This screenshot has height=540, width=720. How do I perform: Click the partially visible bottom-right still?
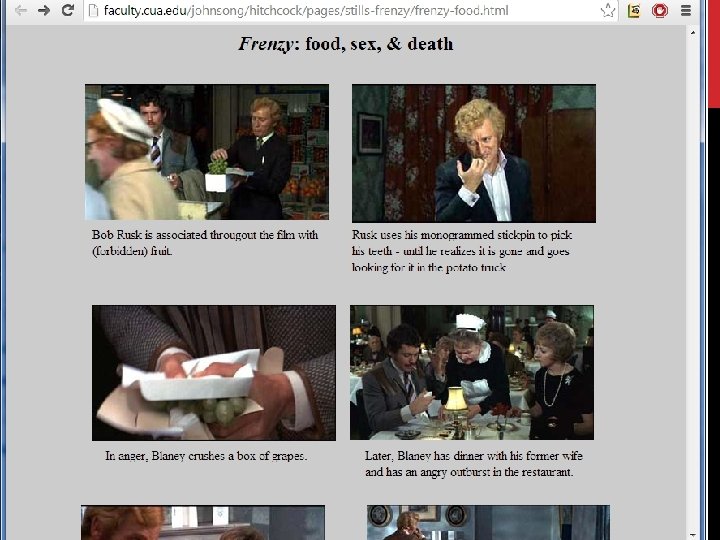489,523
